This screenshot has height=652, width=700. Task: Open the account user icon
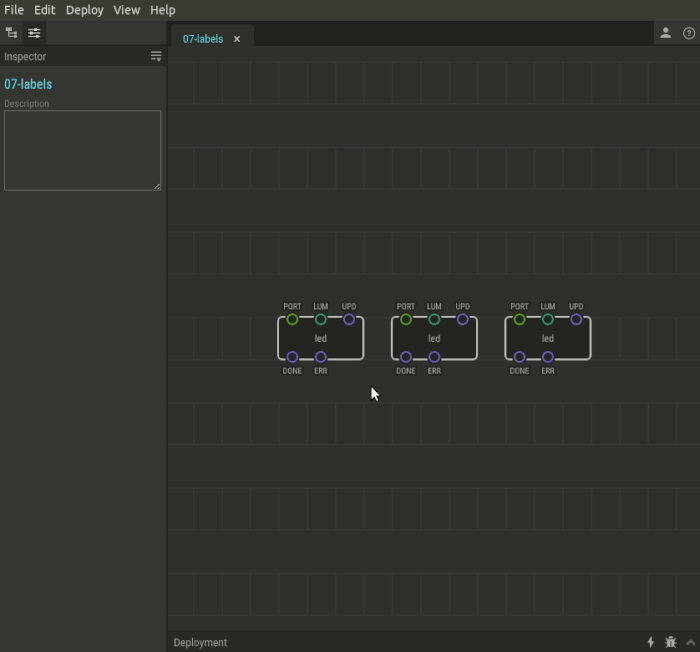tap(665, 33)
